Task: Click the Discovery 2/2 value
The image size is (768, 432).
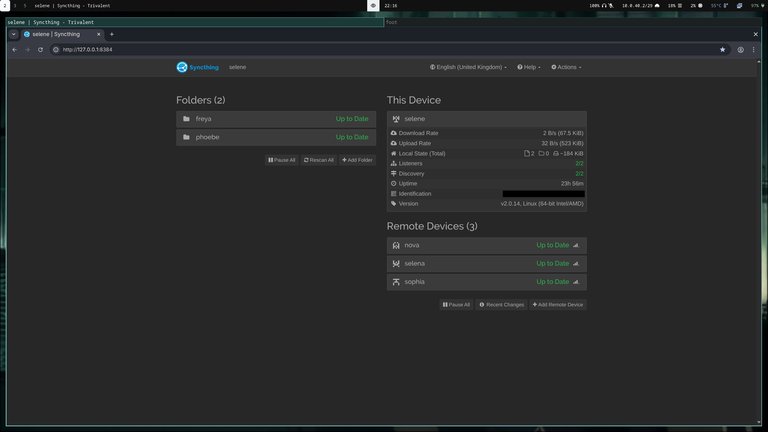Action: [x=579, y=174]
